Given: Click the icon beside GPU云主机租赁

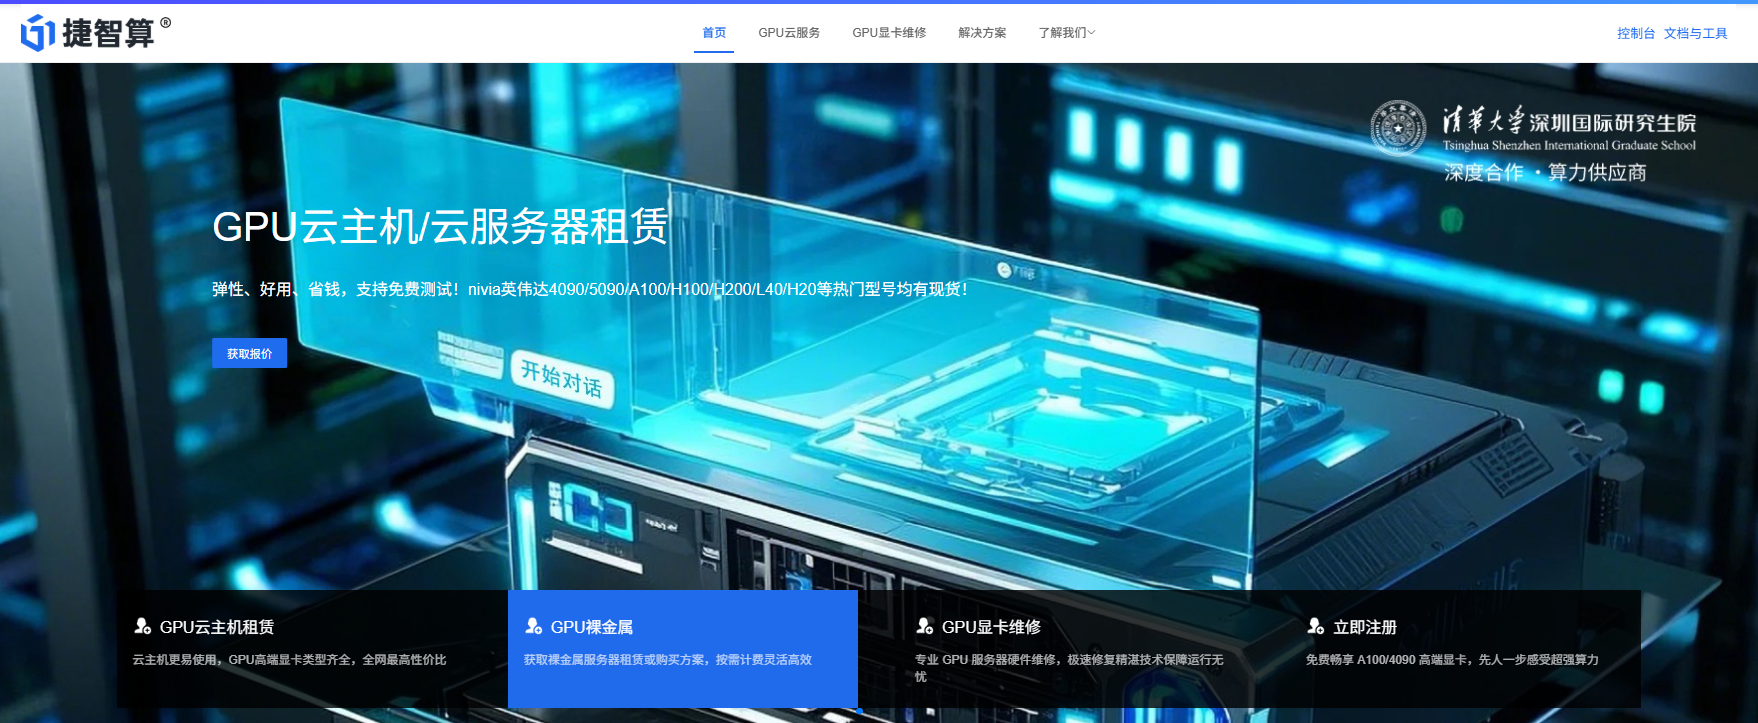Looking at the screenshot, I should [143, 627].
